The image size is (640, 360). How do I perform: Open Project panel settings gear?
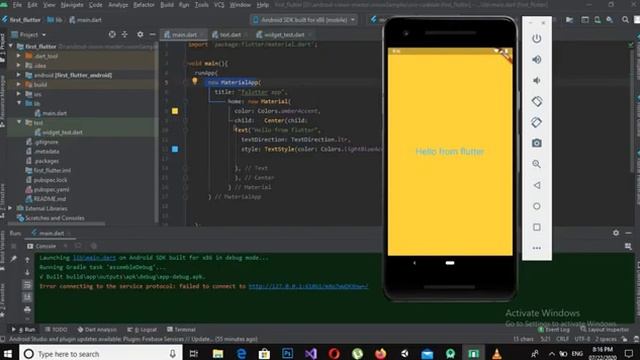[x=140, y=35]
